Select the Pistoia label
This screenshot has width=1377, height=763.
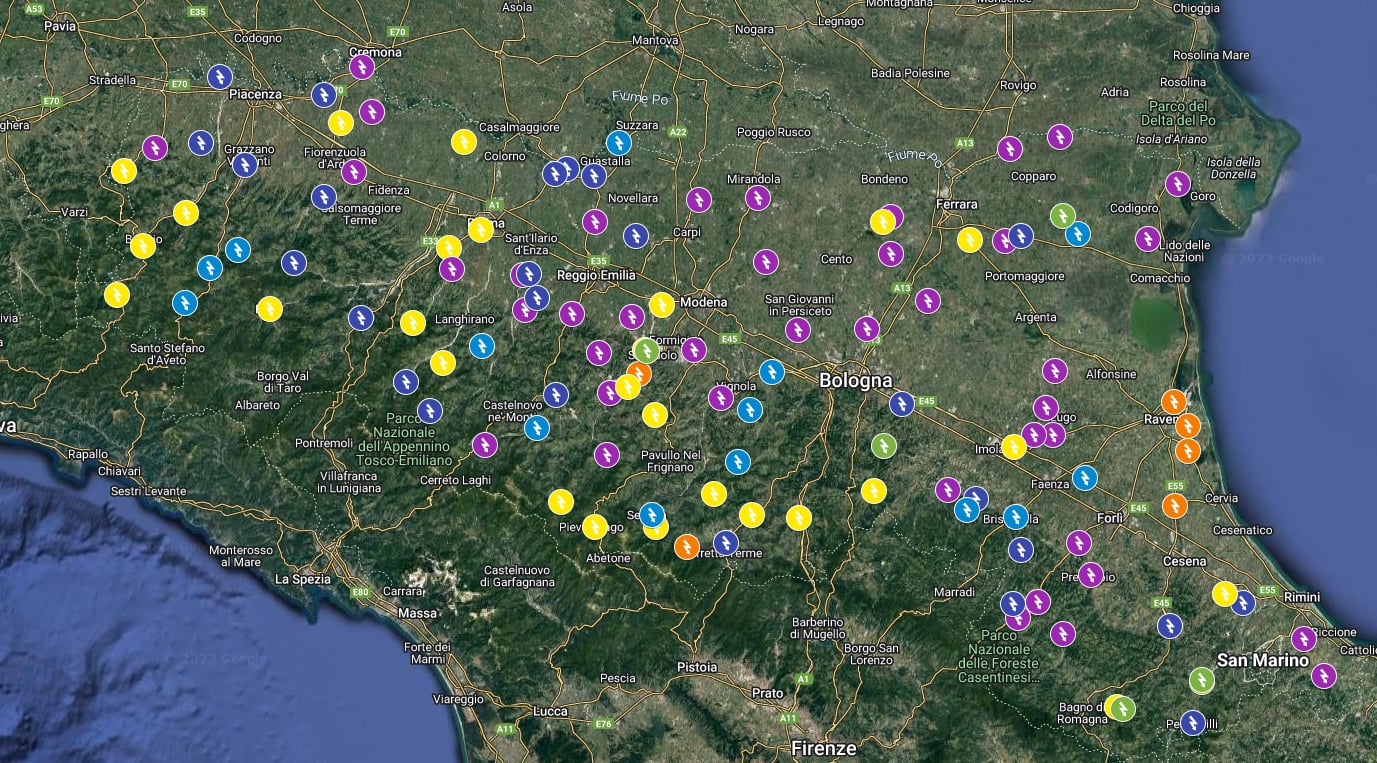pyautogui.click(x=697, y=666)
